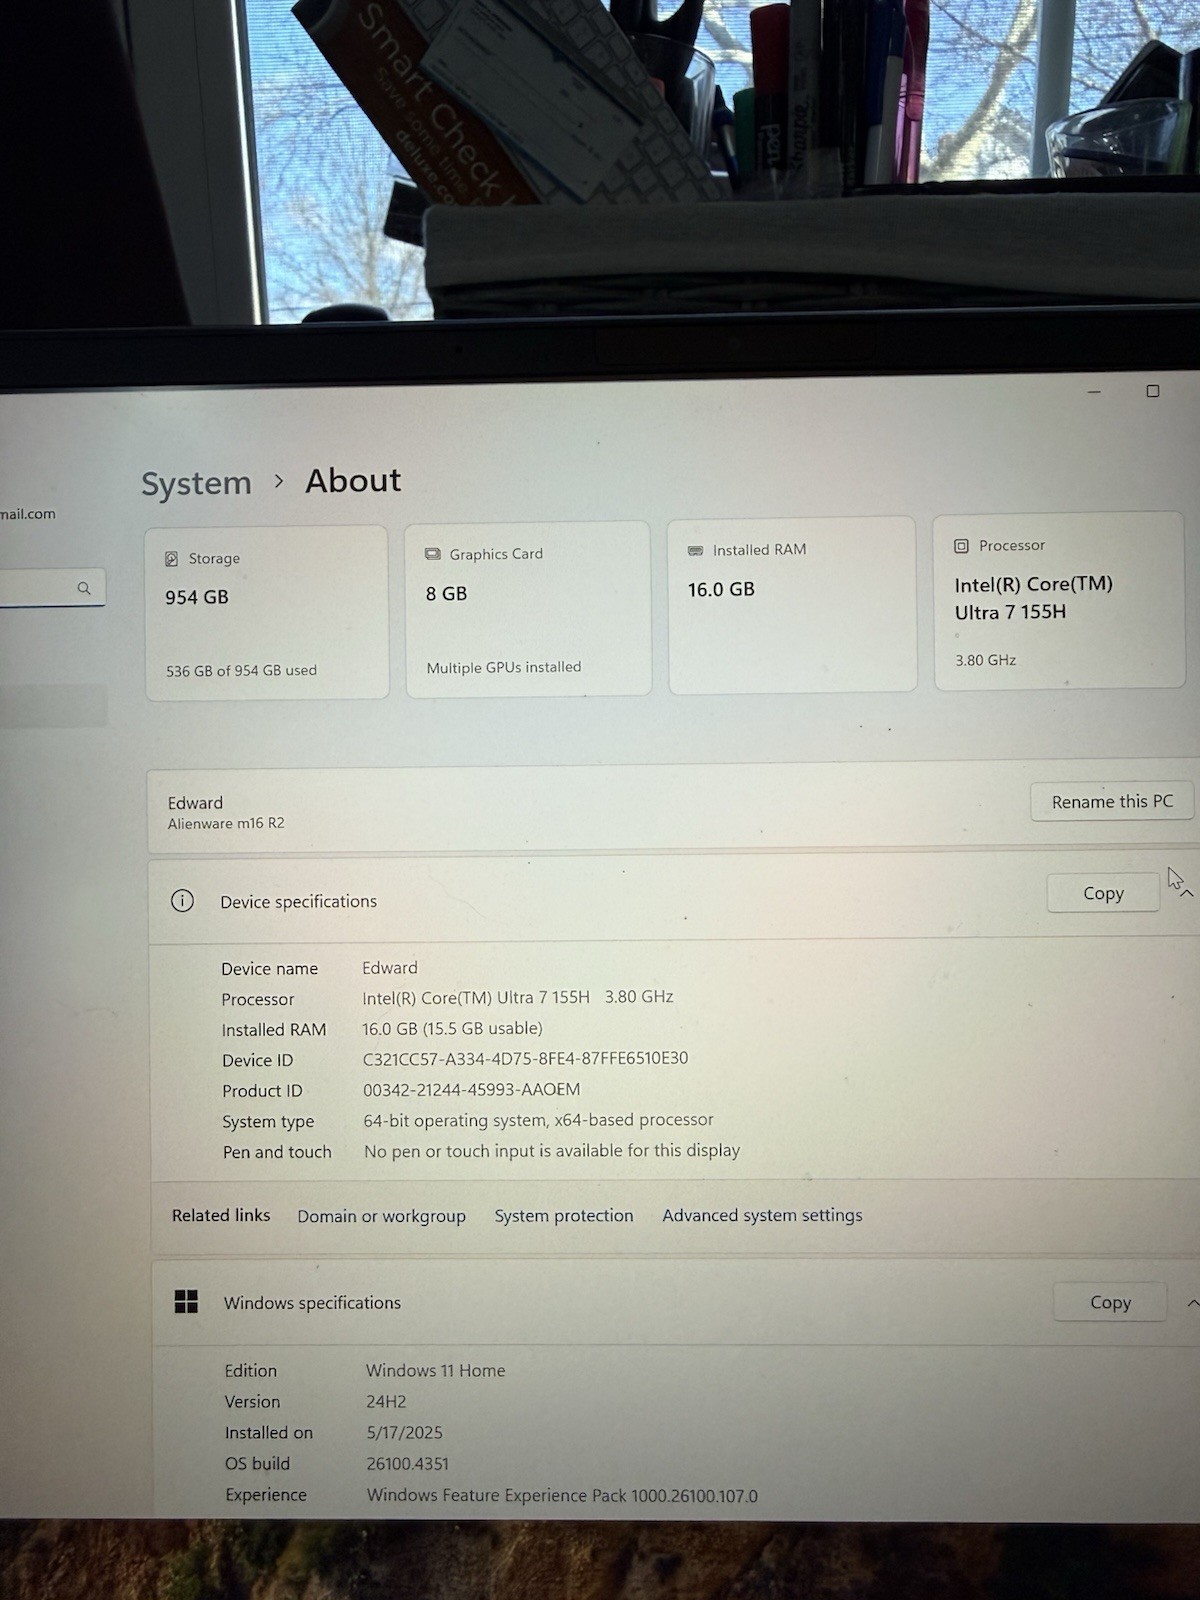Click the 3.80 GHz text in Processor card
Image resolution: width=1200 pixels, height=1600 pixels.
click(985, 660)
